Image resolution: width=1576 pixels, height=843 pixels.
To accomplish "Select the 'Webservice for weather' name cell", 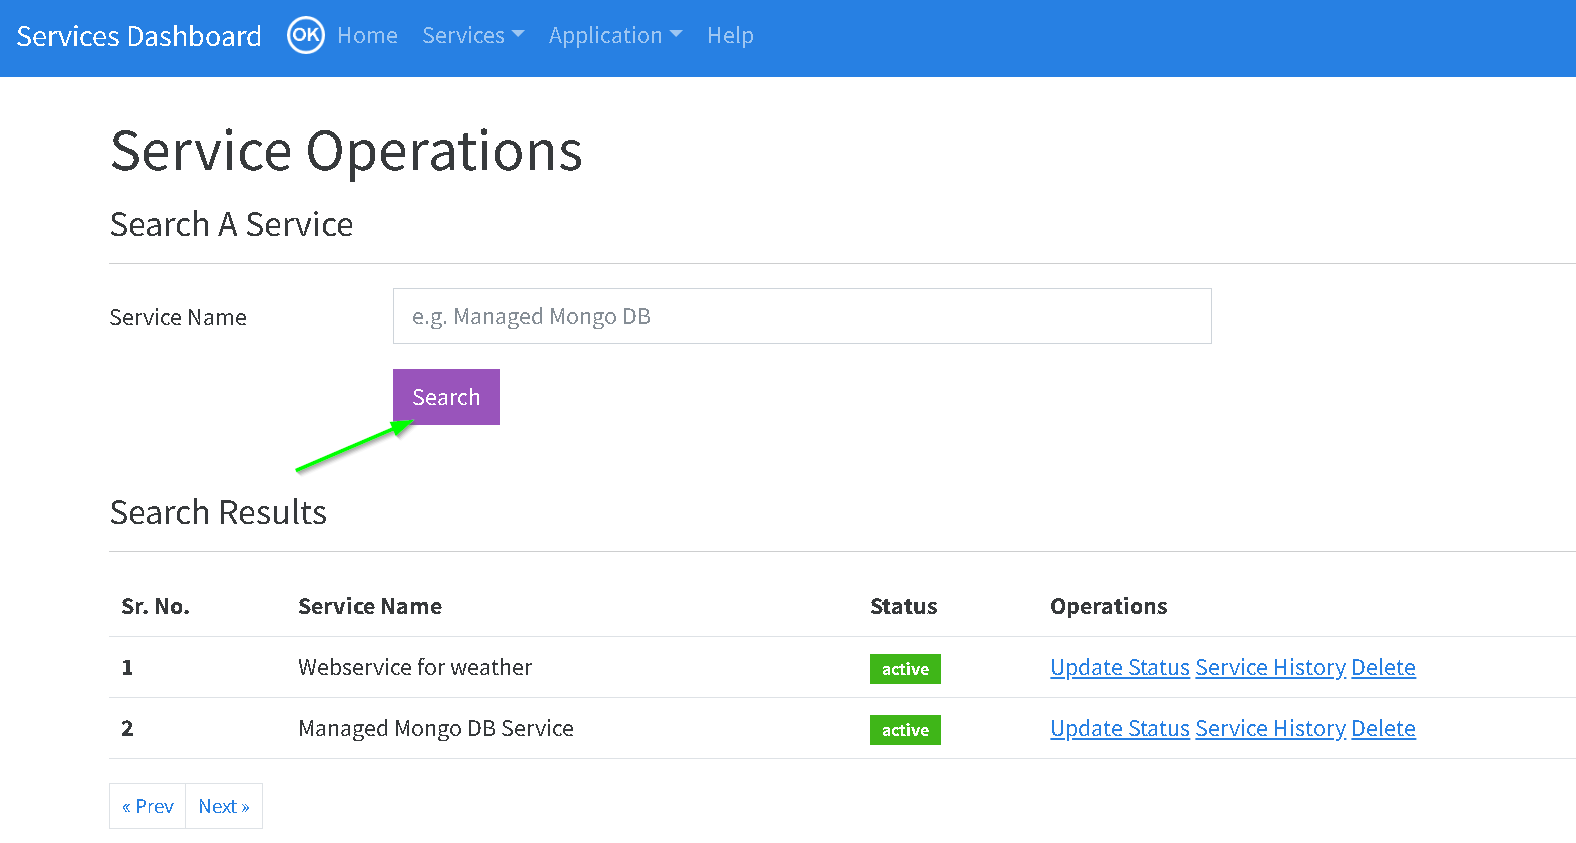I will pyautogui.click(x=415, y=667).
